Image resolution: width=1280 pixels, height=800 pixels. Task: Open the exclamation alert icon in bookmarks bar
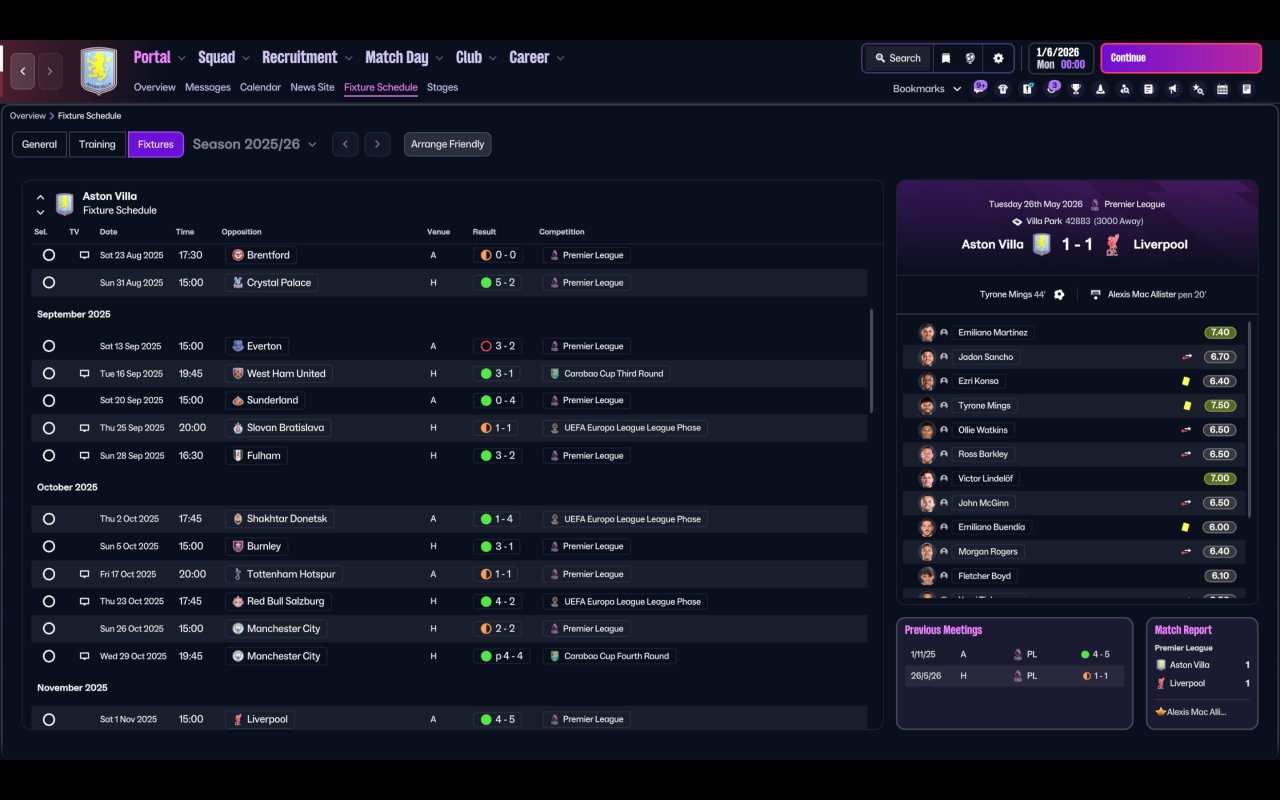pos(1027,89)
